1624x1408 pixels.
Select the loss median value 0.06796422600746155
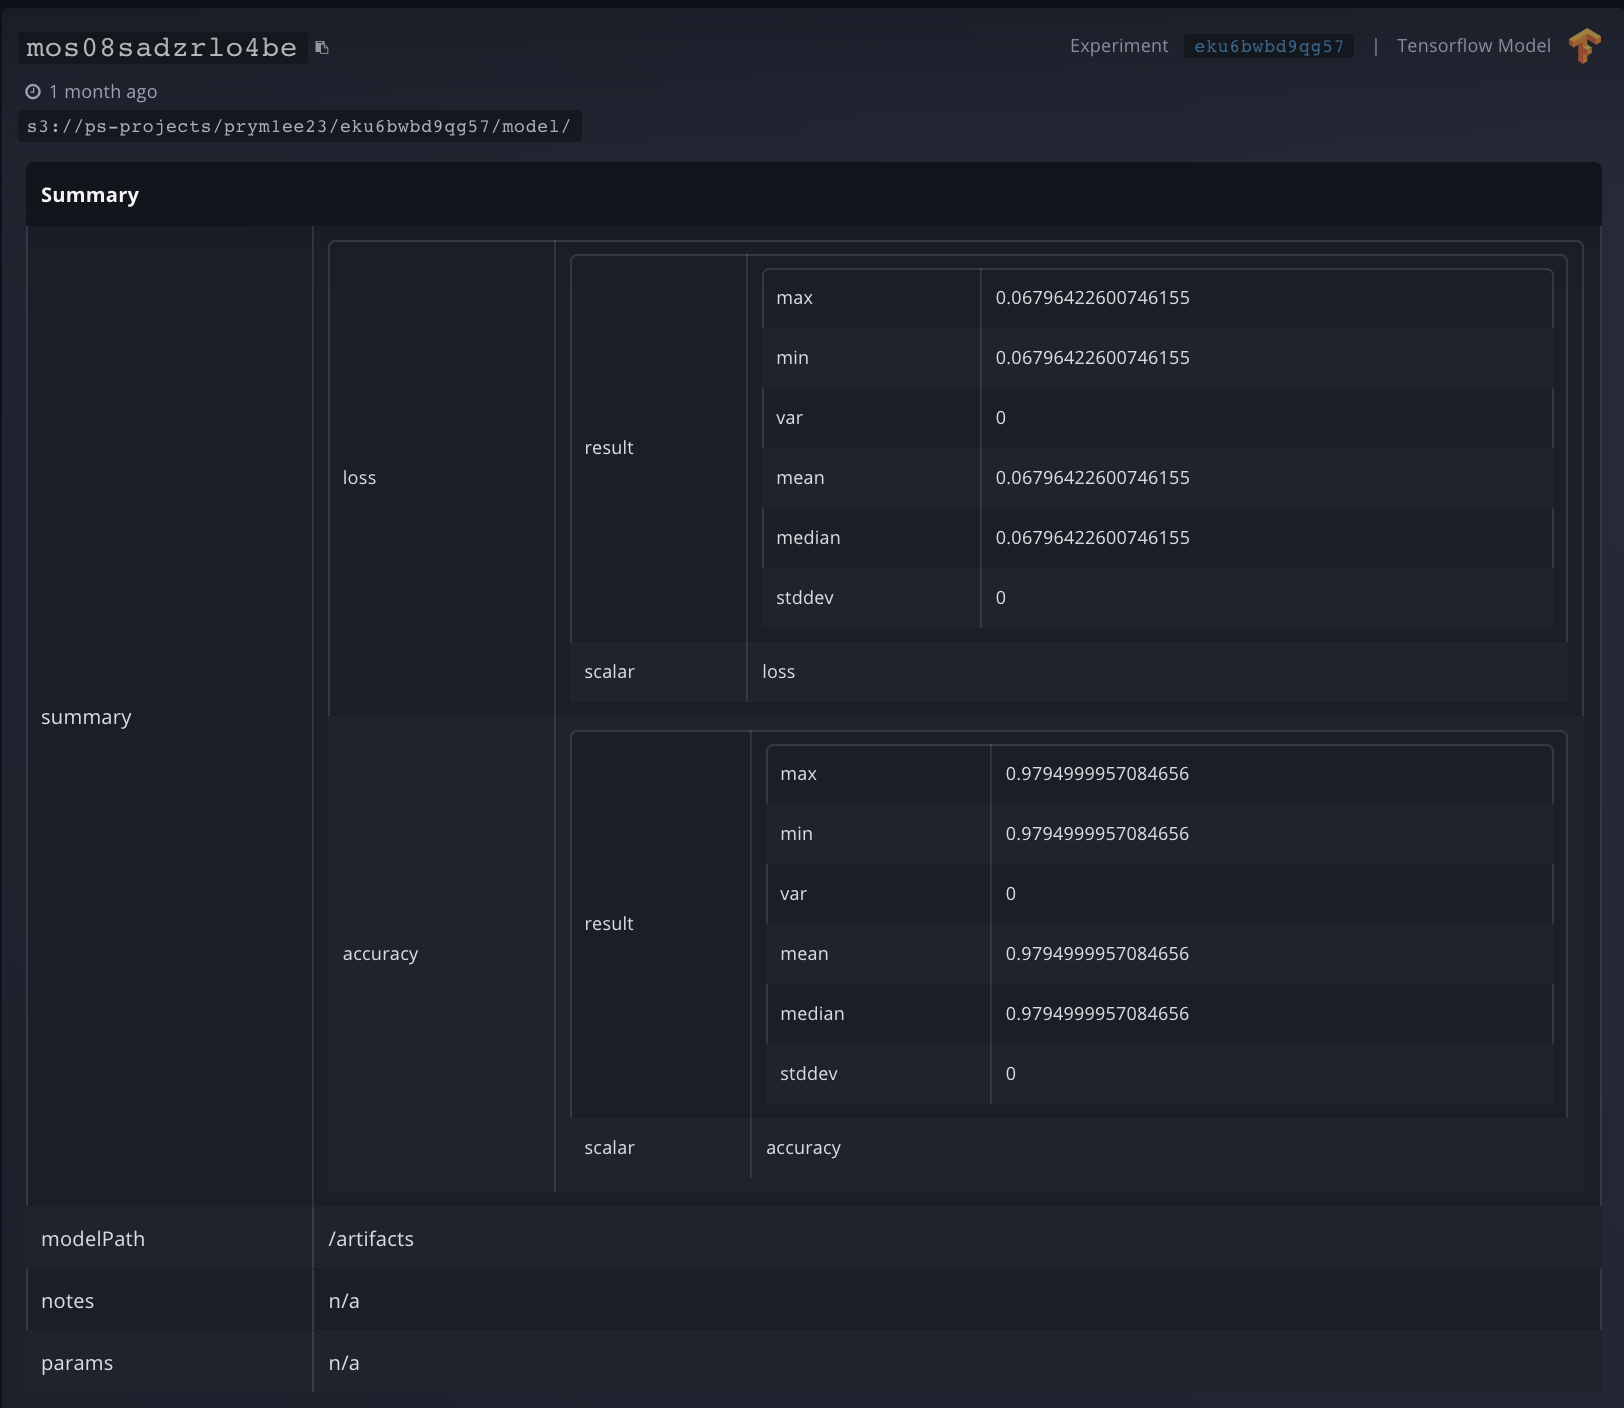[x=1093, y=538]
